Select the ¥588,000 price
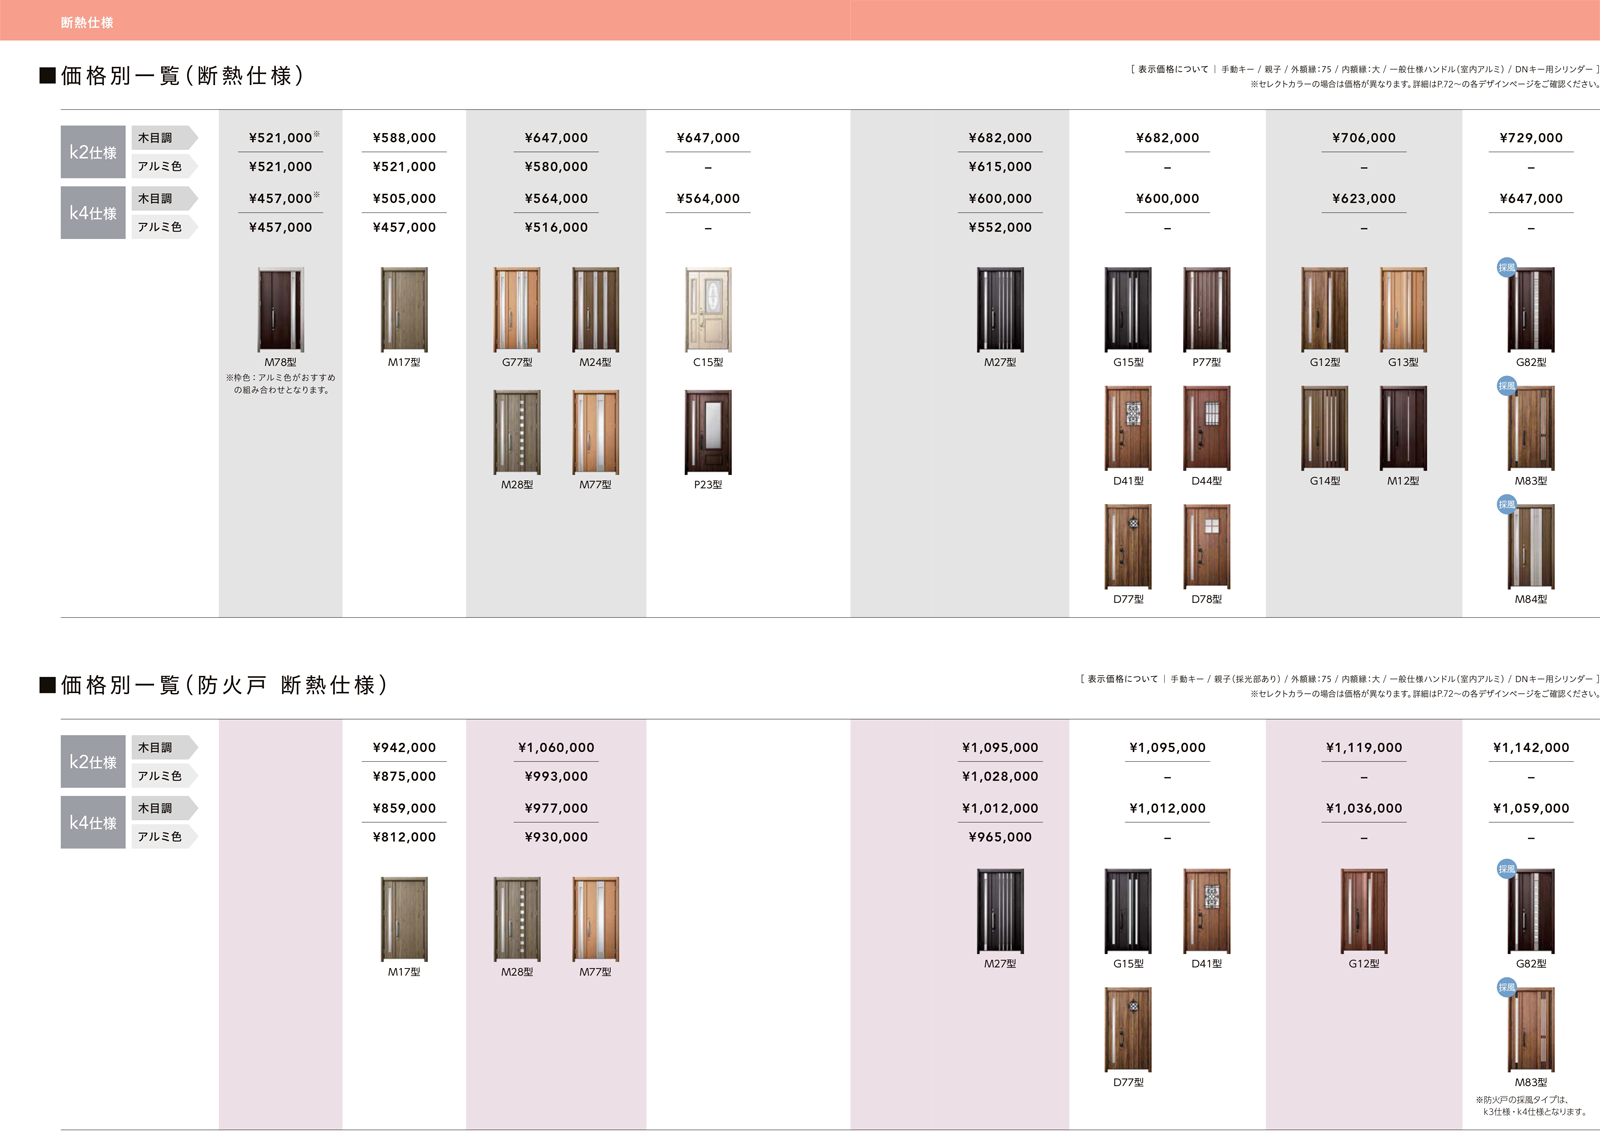1600x1132 pixels. tap(404, 138)
